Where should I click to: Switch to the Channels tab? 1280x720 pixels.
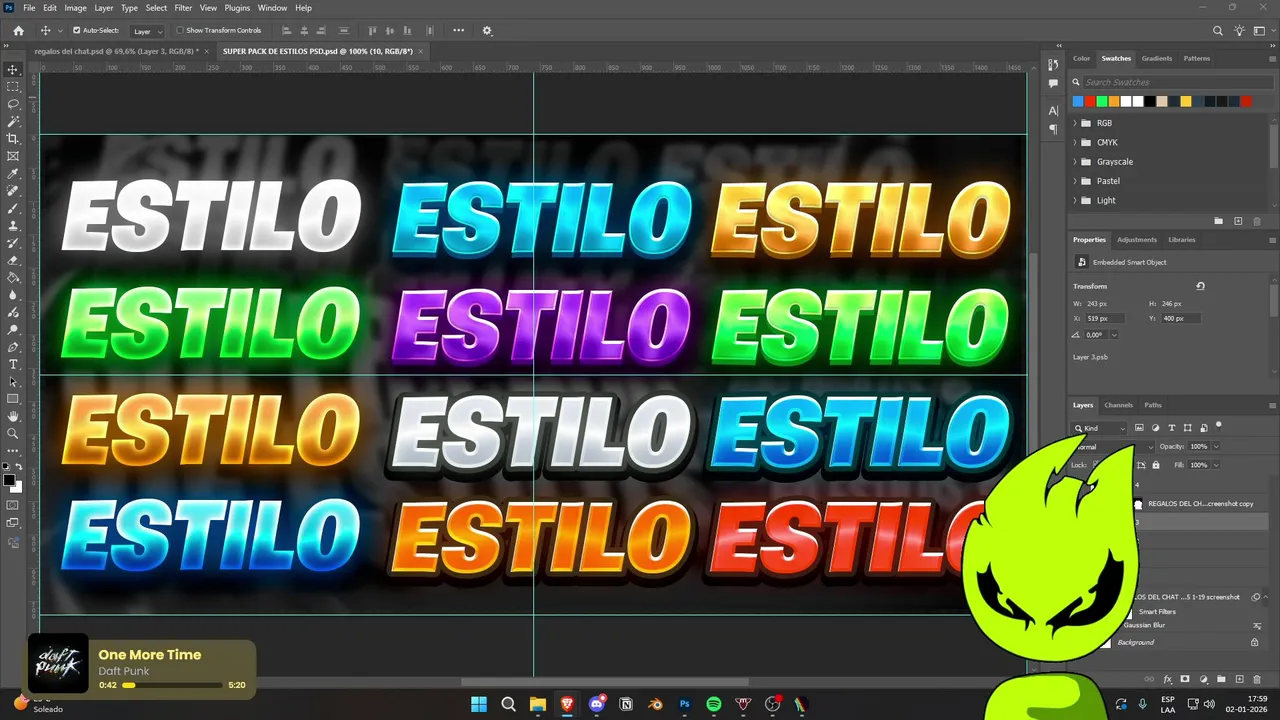coord(1118,405)
